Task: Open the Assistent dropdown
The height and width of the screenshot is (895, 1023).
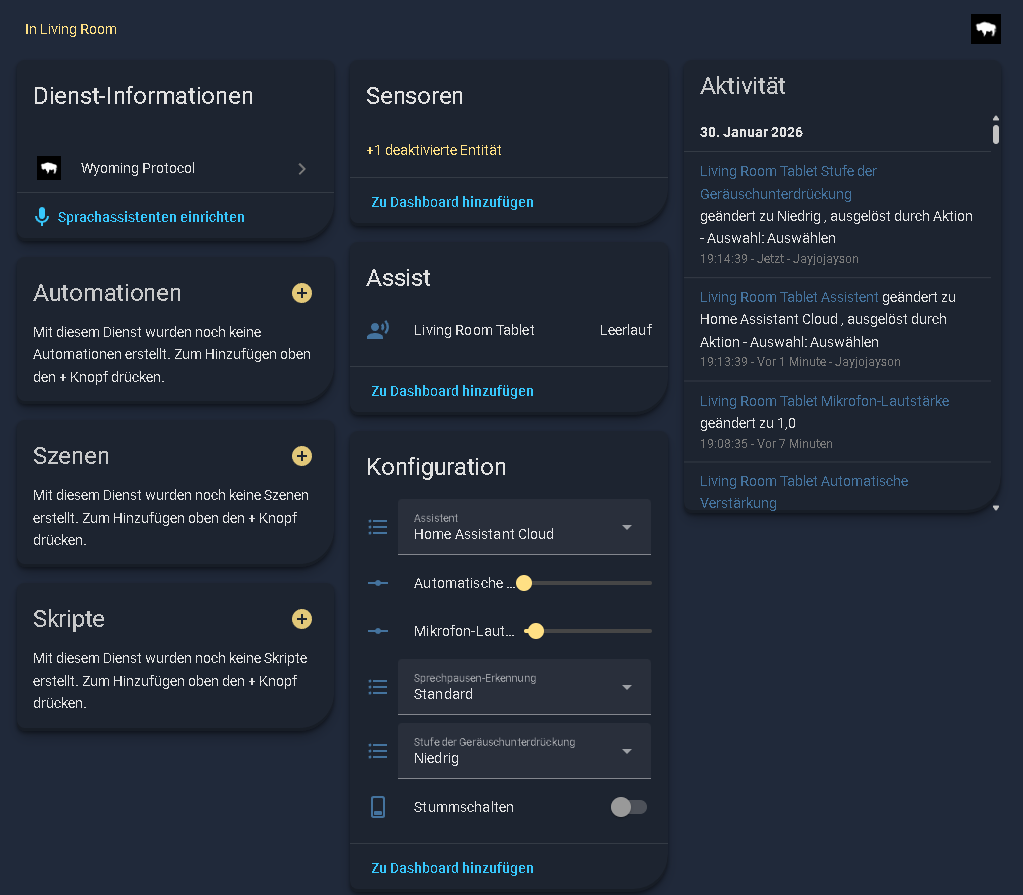Action: click(x=524, y=527)
